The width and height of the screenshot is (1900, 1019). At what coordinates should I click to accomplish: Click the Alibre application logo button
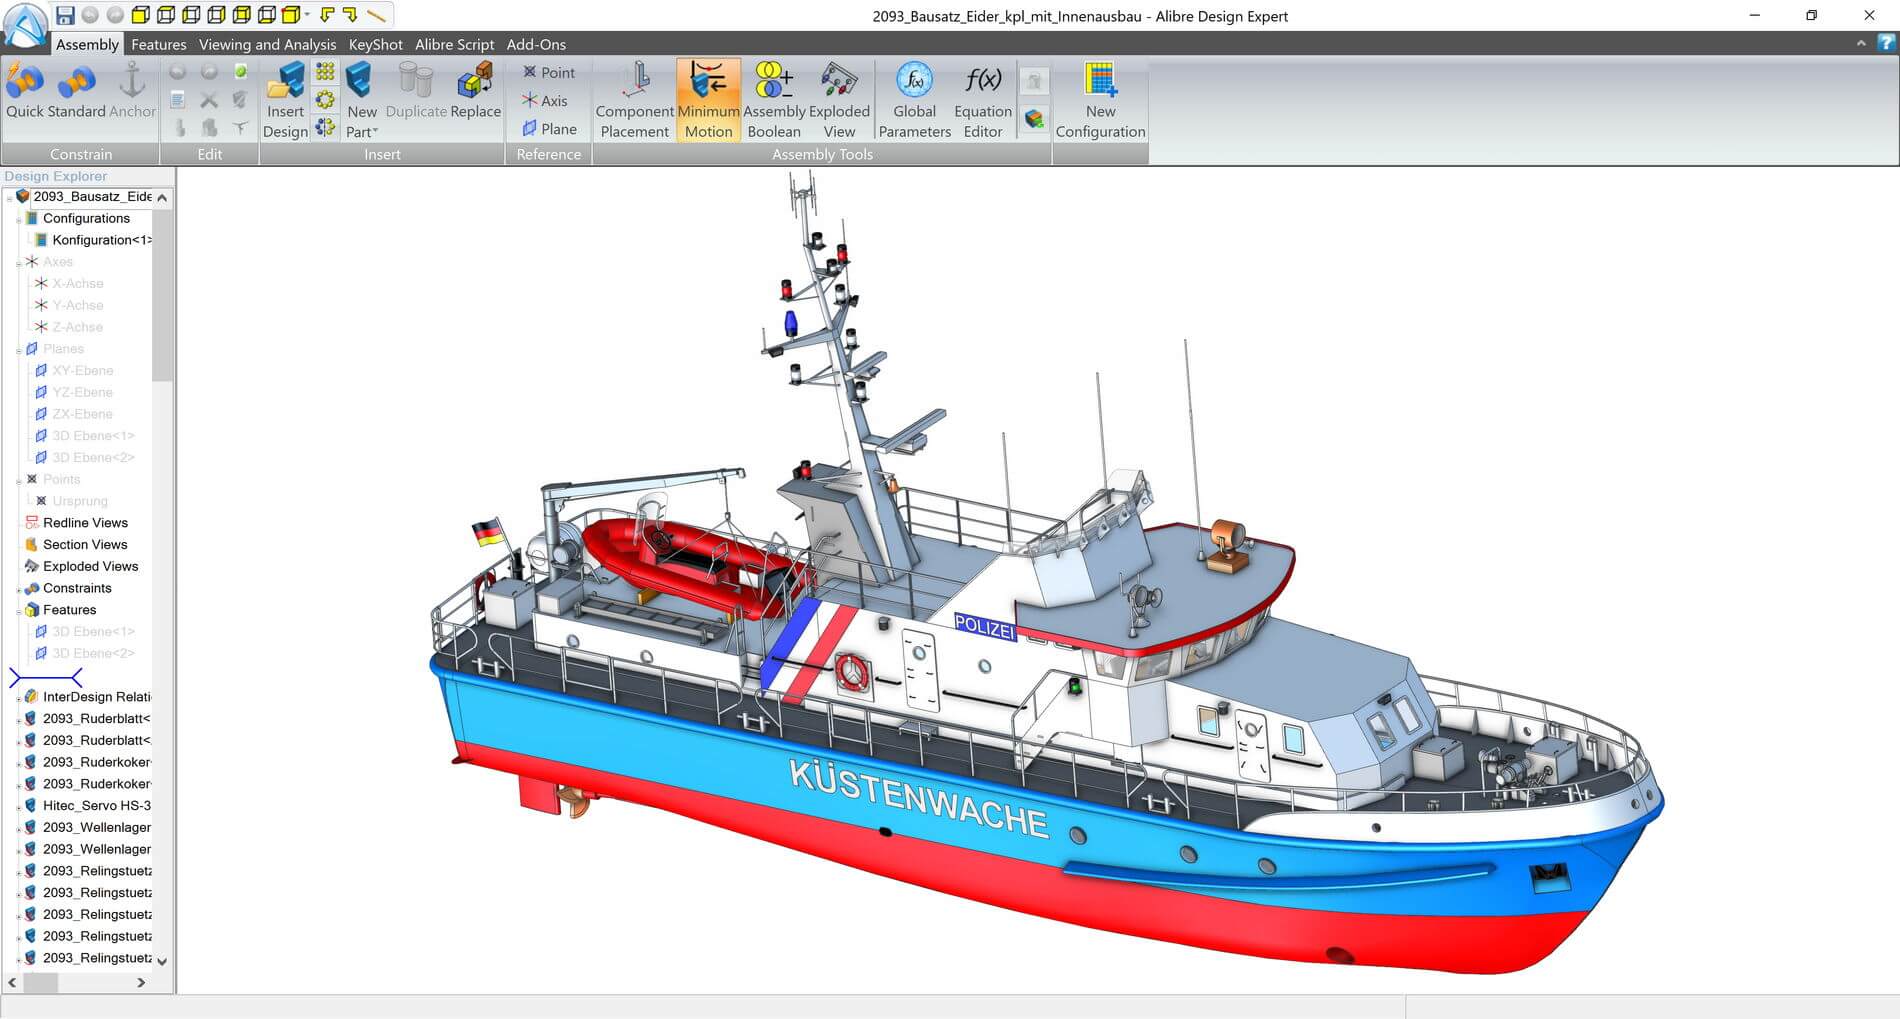click(25, 26)
